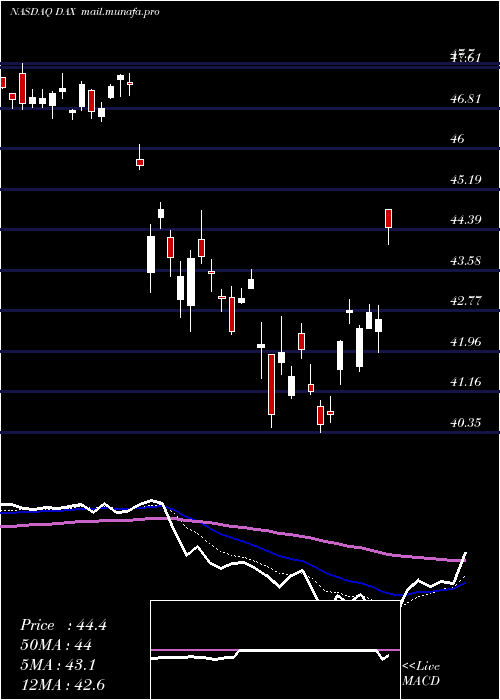Click the 41.16 price axis label

[466, 382]
